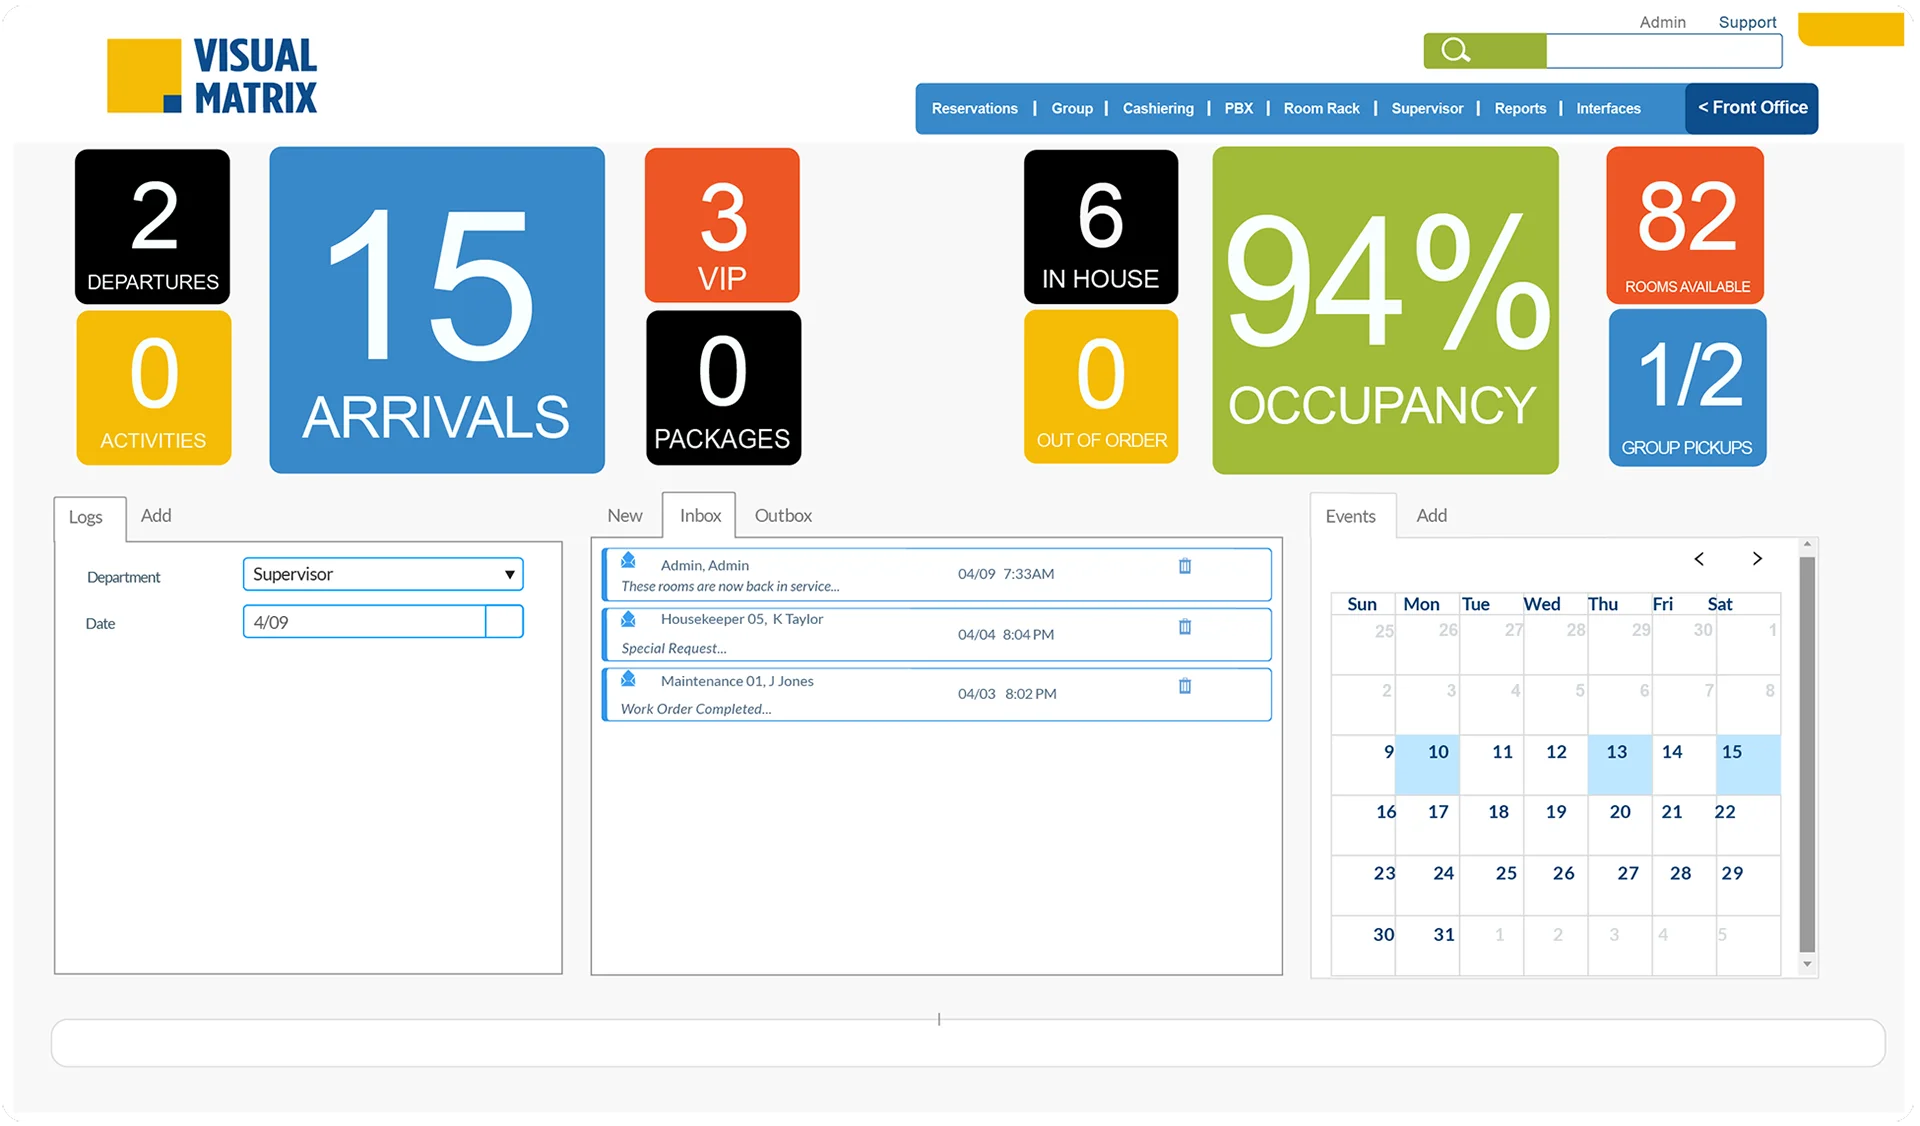
Task: Open the date picker button beside 4/09
Action: point(504,622)
